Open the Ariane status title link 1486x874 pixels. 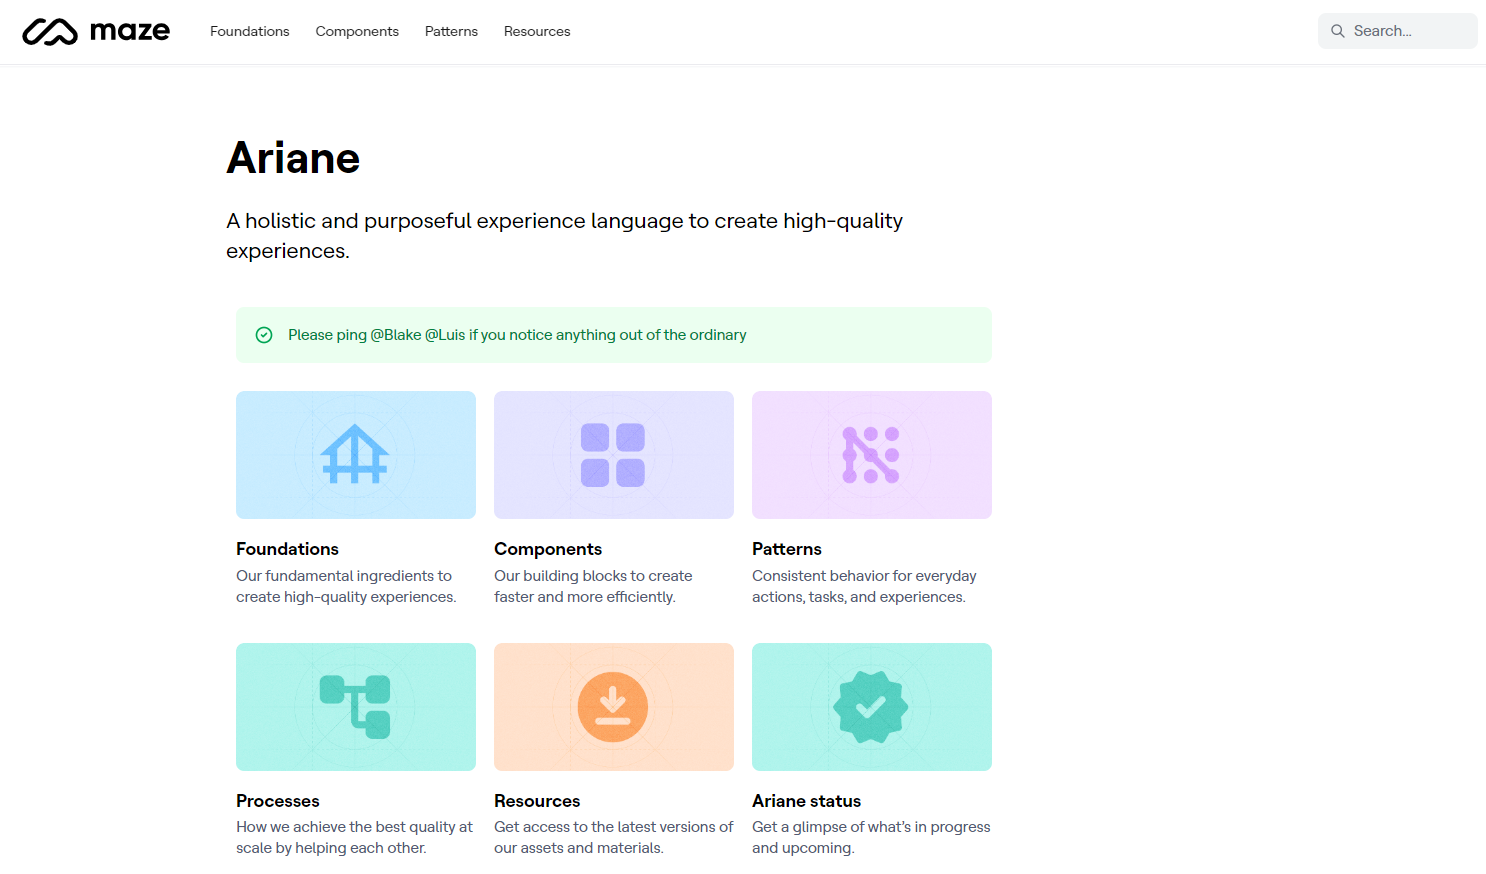click(807, 801)
